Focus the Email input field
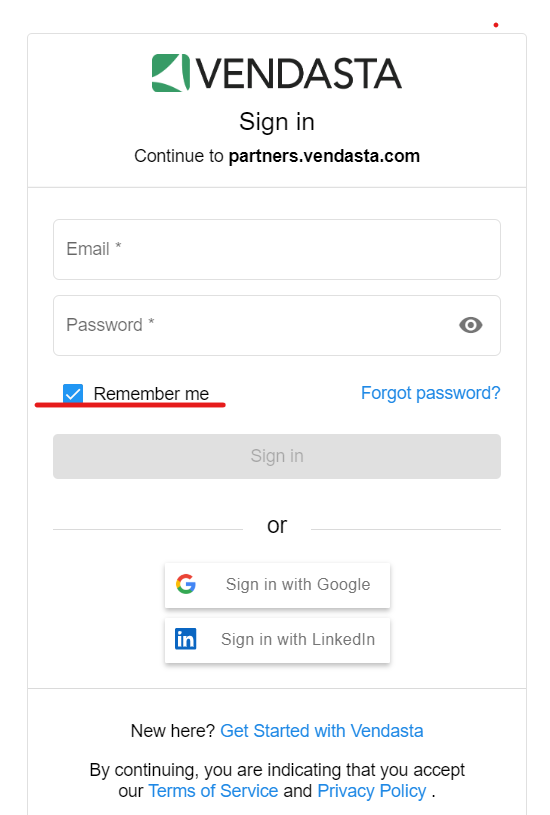This screenshot has height=815, width=550. [x=277, y=249]
